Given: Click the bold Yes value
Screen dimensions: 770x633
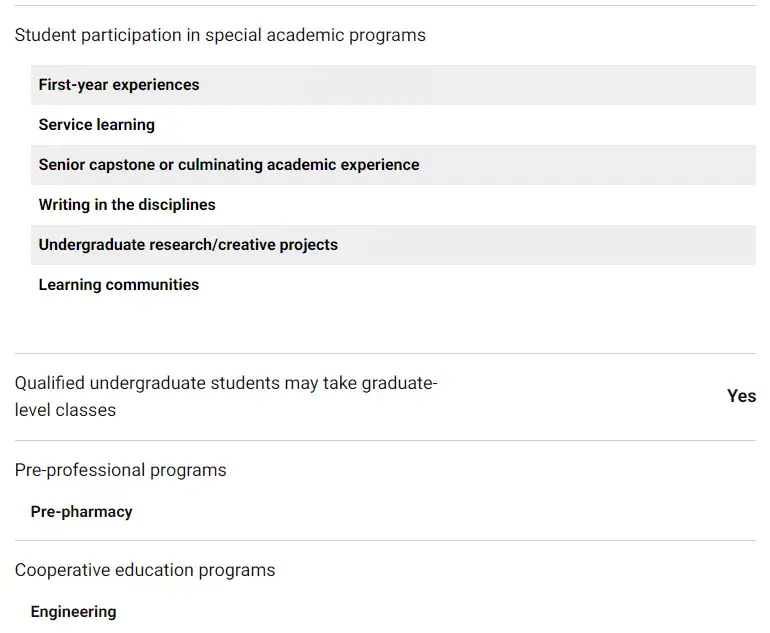Looking at the screenshot, I should pos(741,396).
